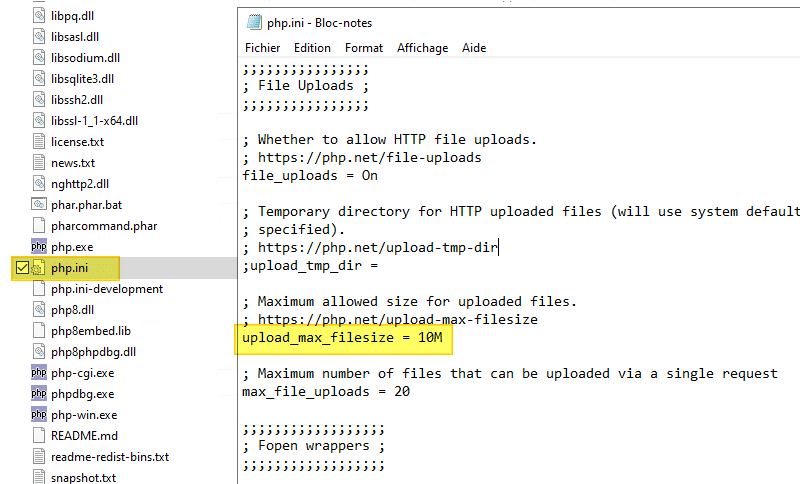Click the '; File Uploads ;' section header
This screenshot has height=484, width=800.
tap(306, 86)
